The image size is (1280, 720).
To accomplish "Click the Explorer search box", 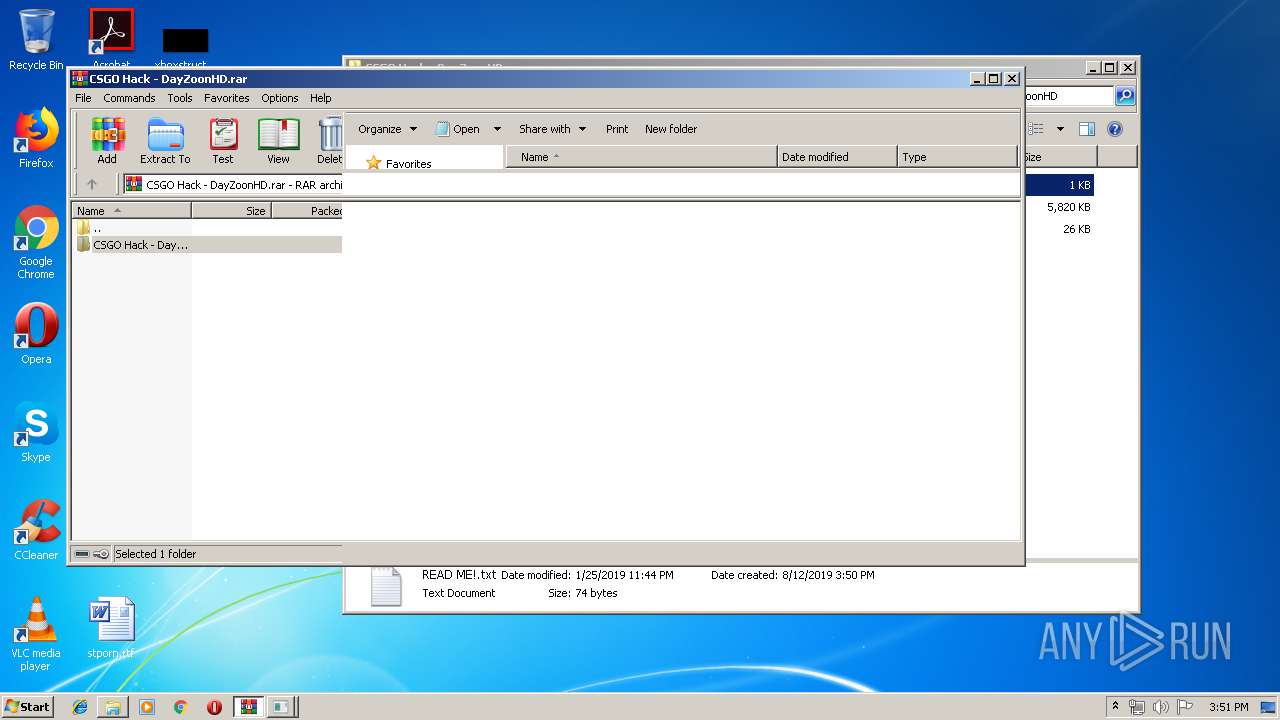I will point(1067,96).
